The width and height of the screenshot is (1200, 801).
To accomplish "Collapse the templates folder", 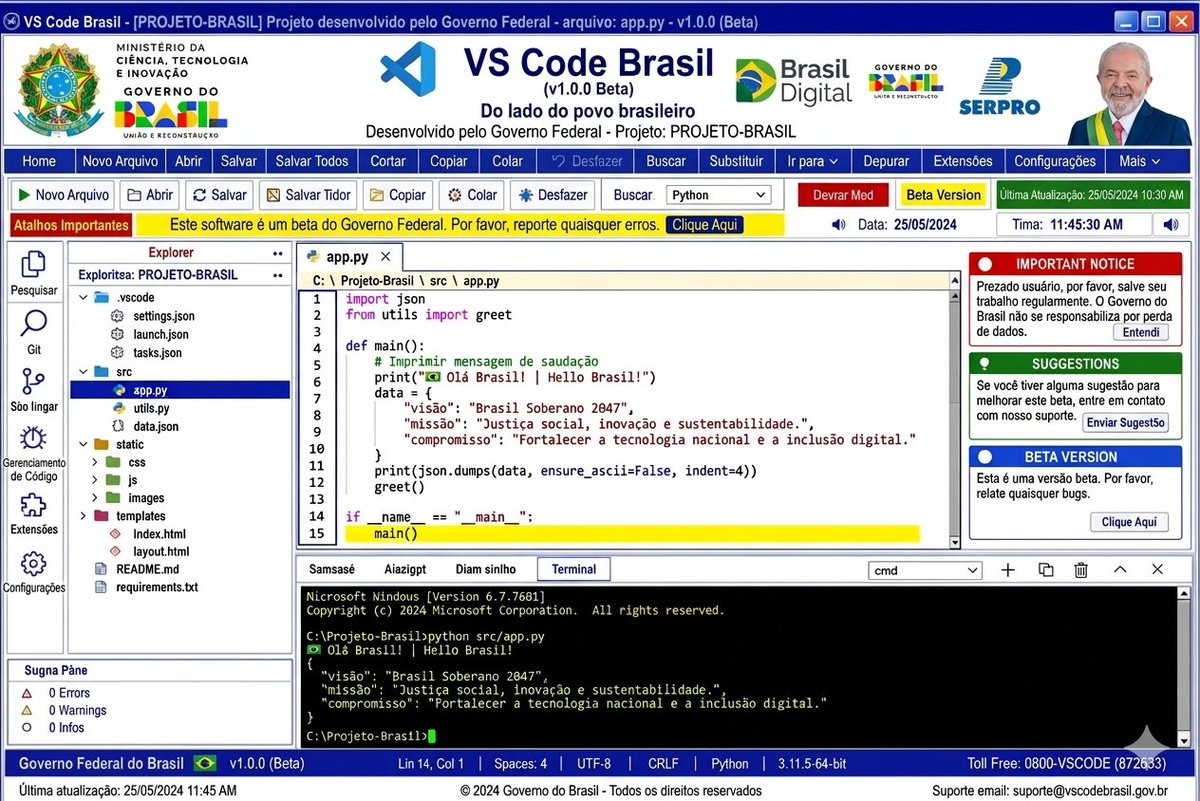I will 83,516.
